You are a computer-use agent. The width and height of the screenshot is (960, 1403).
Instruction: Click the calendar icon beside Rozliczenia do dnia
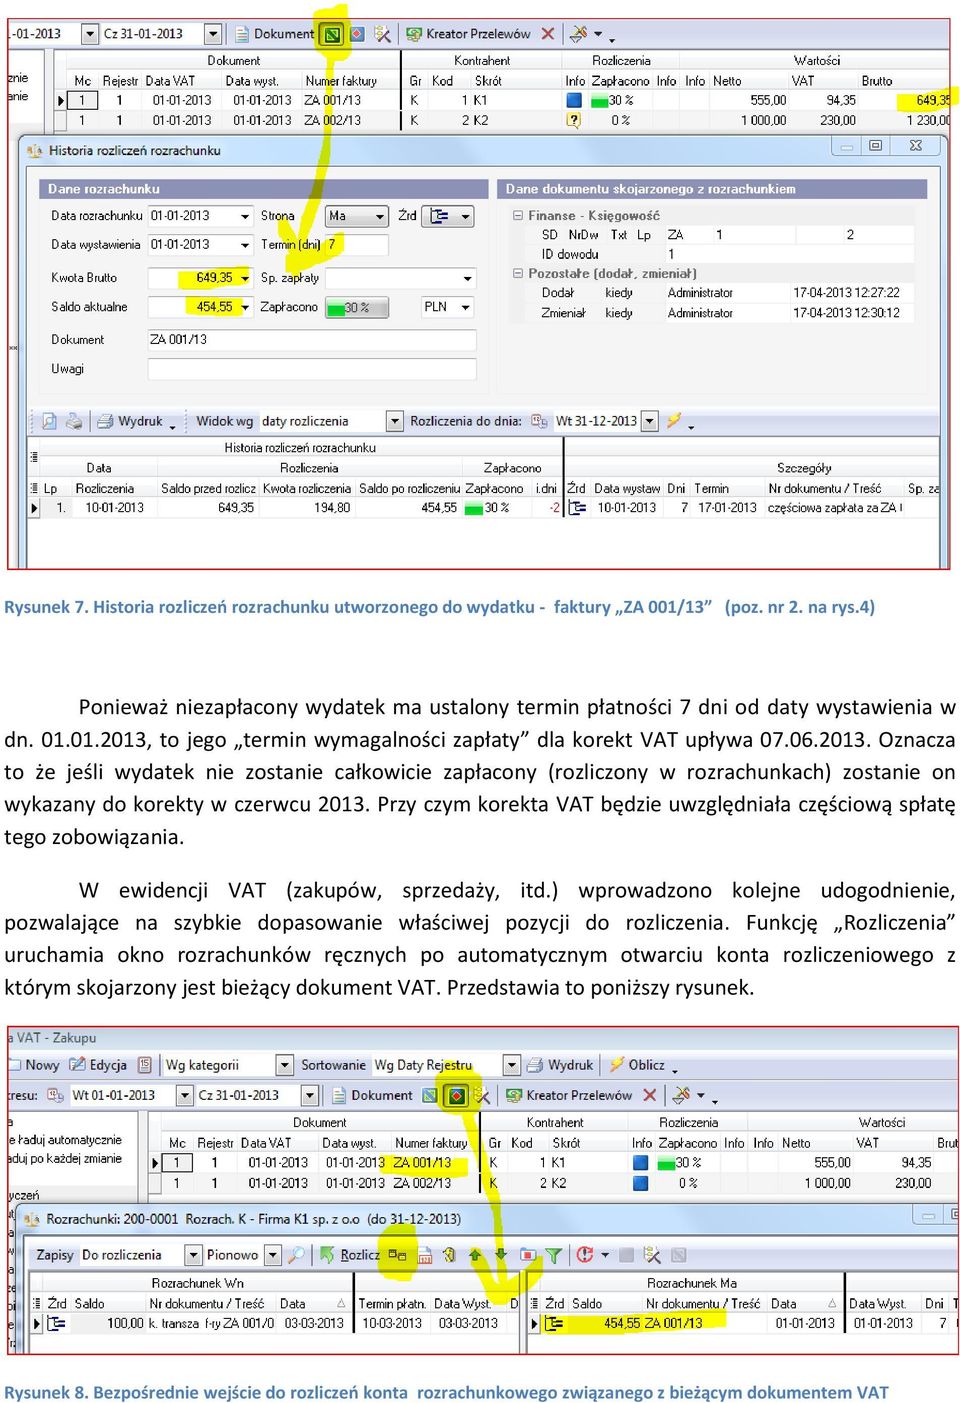[x=540, y=421]
